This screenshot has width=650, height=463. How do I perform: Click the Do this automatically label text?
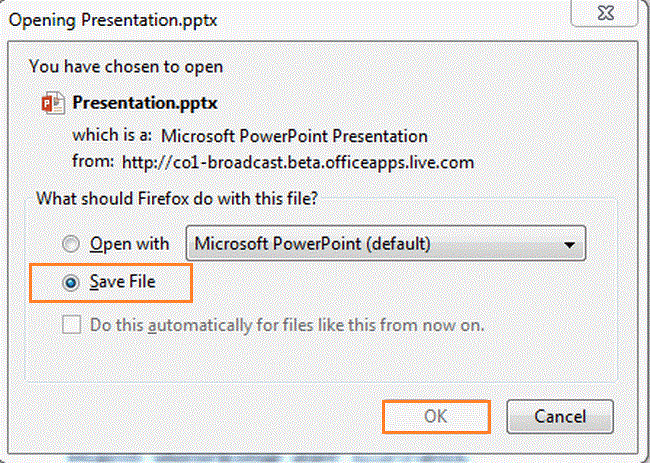(x=287, y=325)
